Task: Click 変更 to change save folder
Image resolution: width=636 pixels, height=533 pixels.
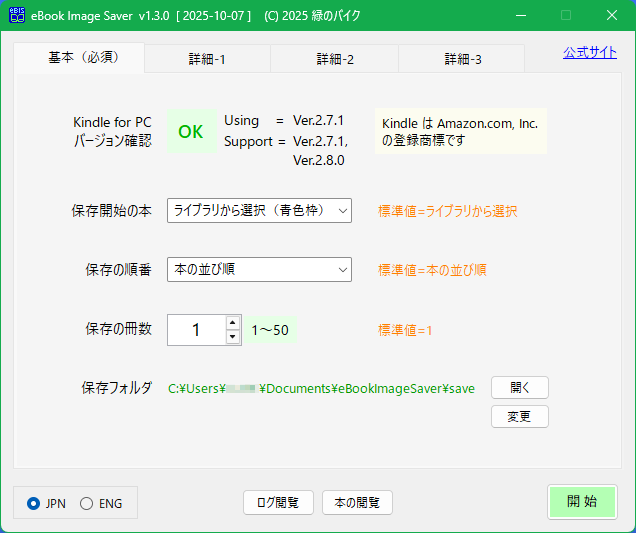Action: pyautogui.click(x=519, y=416)
